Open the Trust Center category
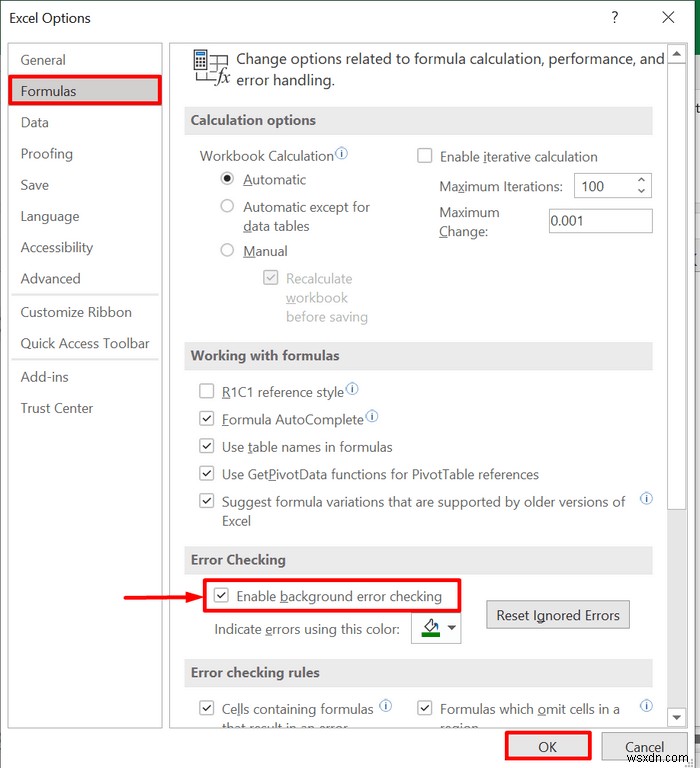This screenshot has height=768, width=700. (x=85, y=408)
